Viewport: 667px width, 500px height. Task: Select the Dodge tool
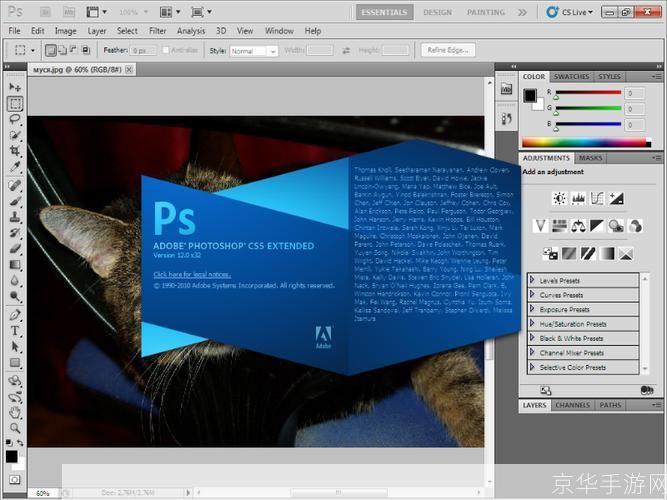click(15, 296)
